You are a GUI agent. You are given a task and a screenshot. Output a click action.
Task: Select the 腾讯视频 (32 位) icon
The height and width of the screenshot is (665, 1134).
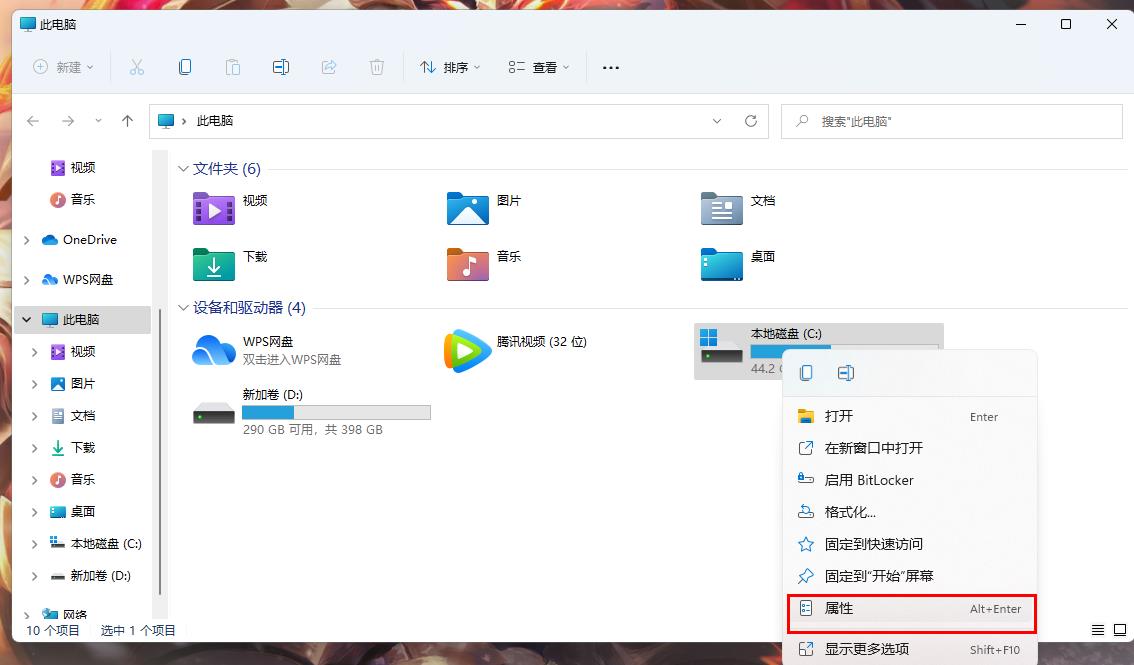[x=467, y=351]
